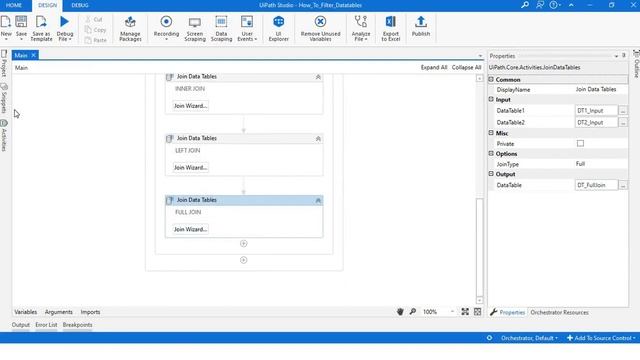The width and height of the screenshot is (640, 360).
Task: Fit workflow to screen
Action: tap(465, 311)
